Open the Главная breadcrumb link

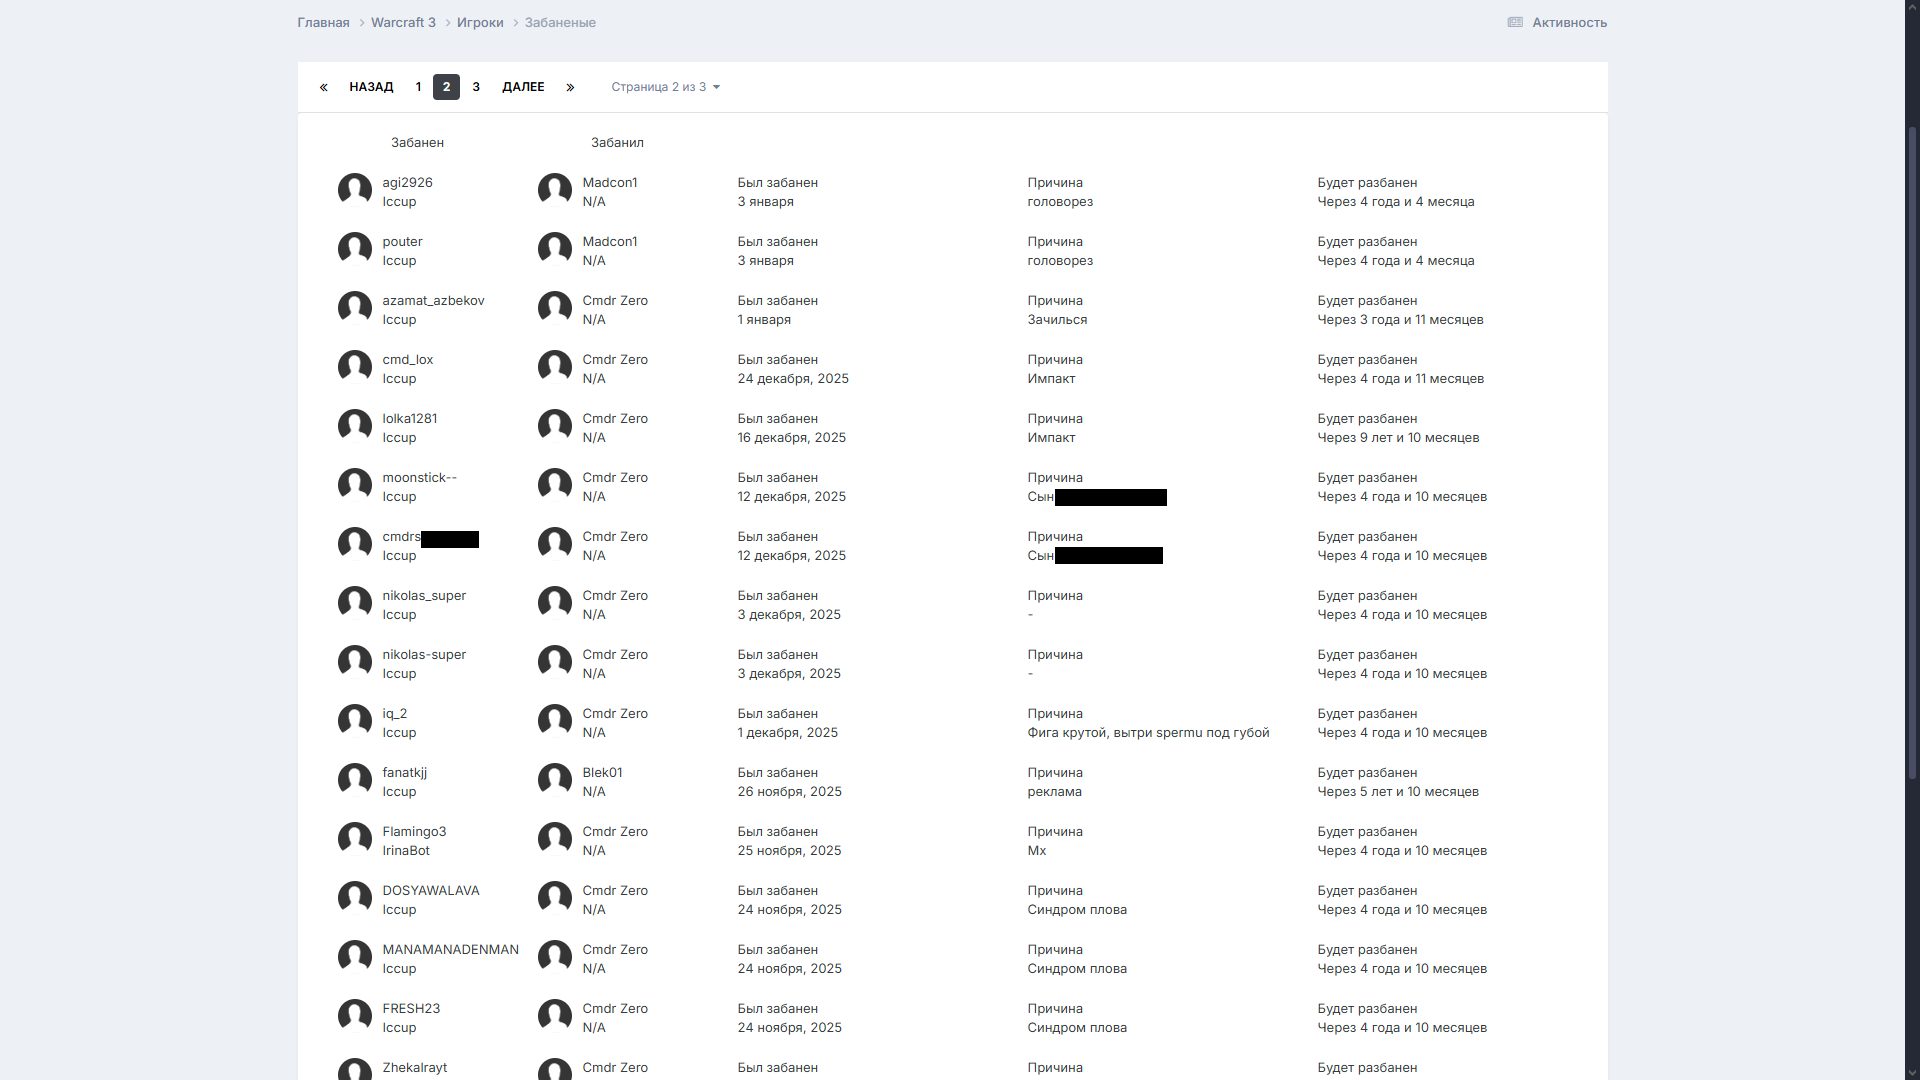tap(323, 22)
